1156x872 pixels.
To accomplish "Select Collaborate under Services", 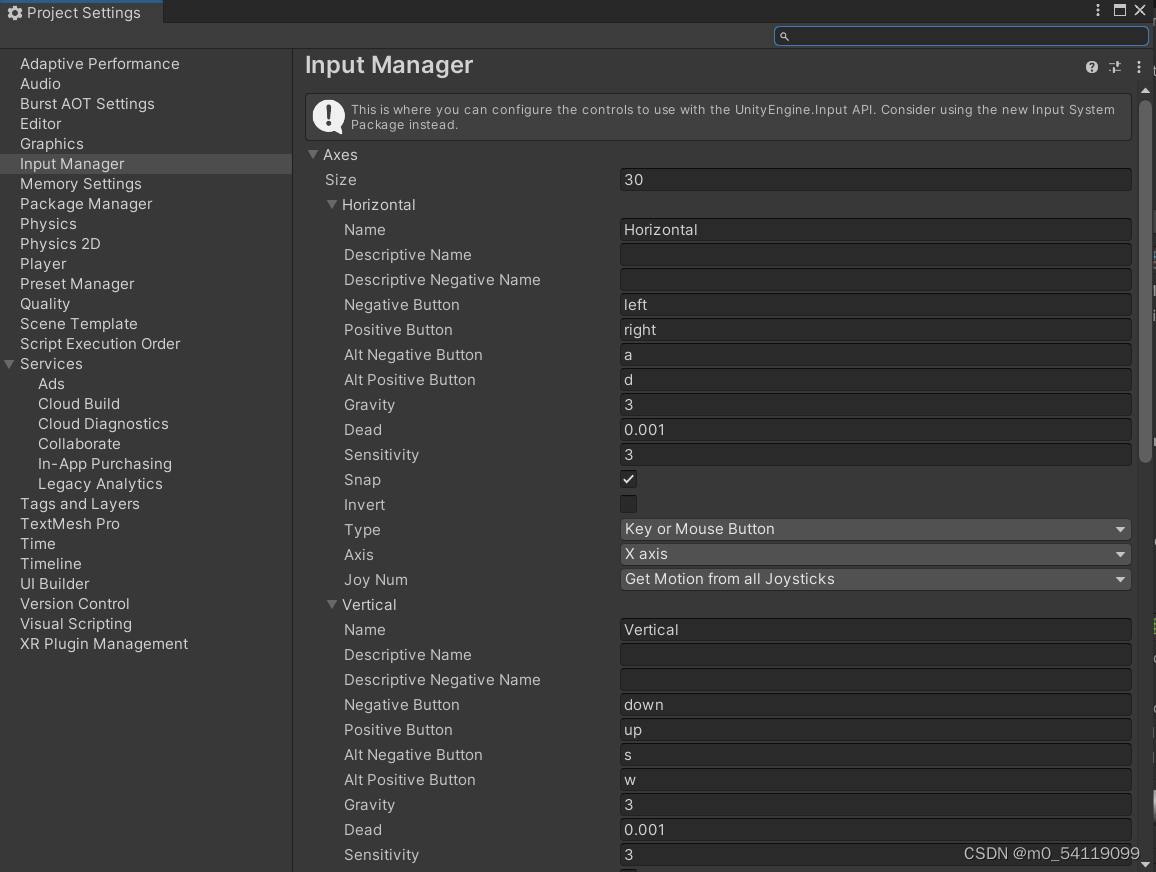I will 79,444.
